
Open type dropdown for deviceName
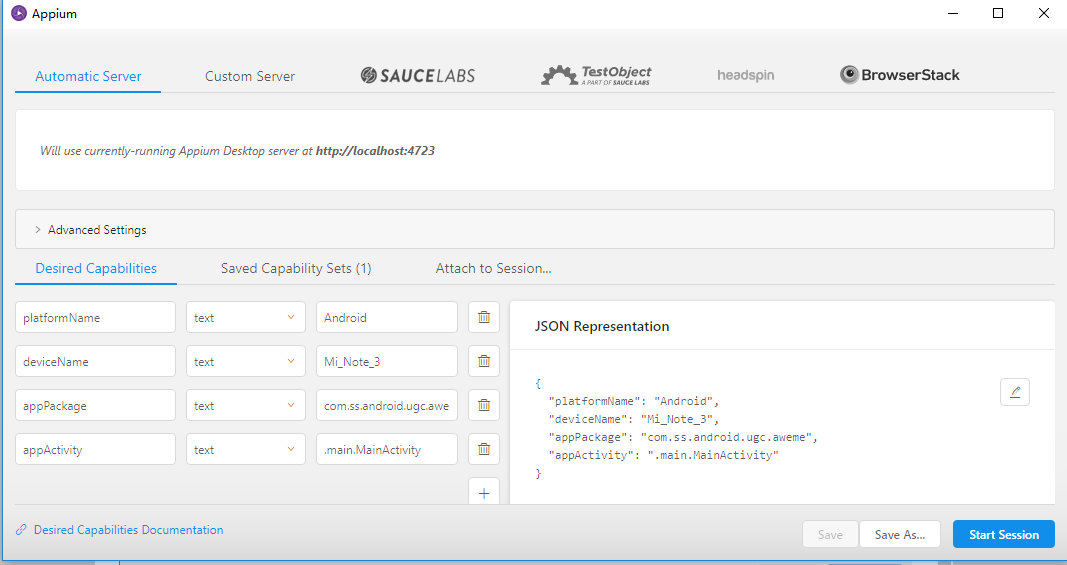point(245,361)
